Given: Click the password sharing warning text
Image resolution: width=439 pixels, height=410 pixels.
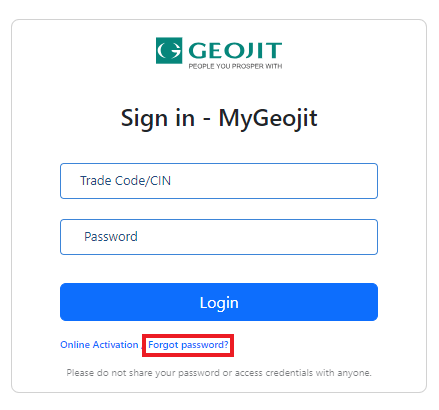Looking at the screenshot, I should [x=219, y=373].
